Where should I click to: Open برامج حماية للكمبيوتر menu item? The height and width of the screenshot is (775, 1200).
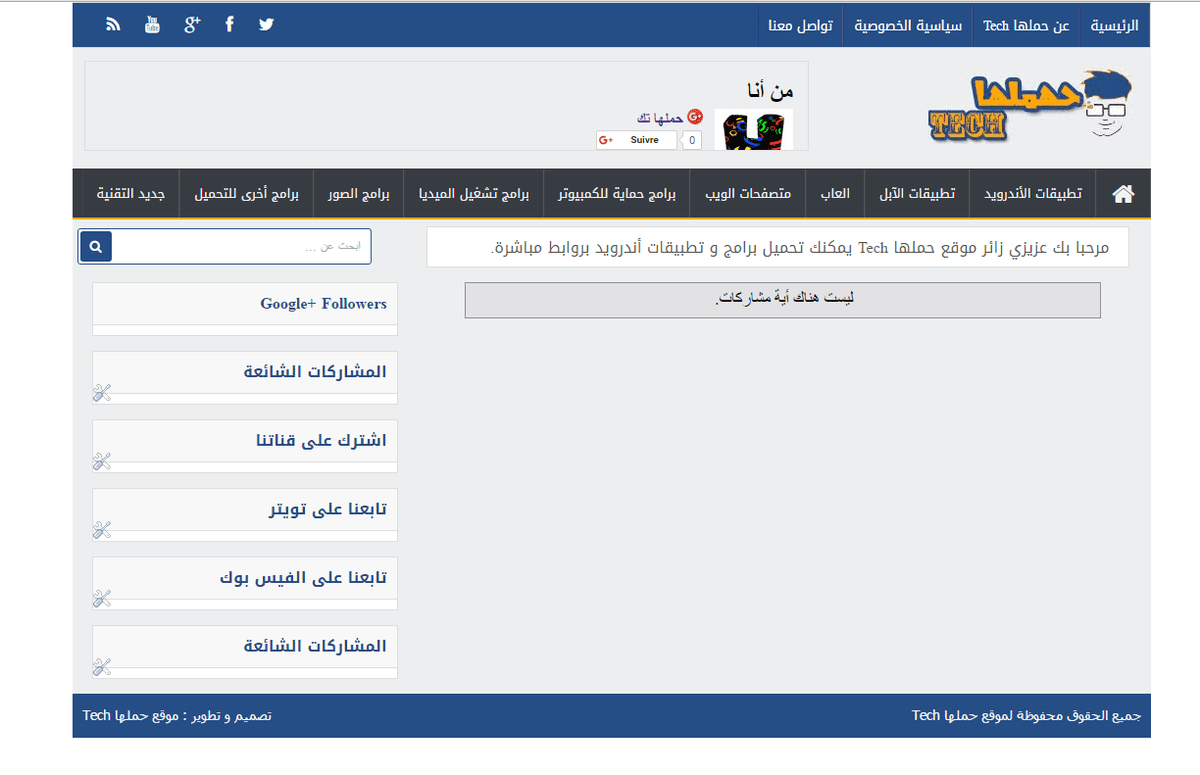pos(617,193)
